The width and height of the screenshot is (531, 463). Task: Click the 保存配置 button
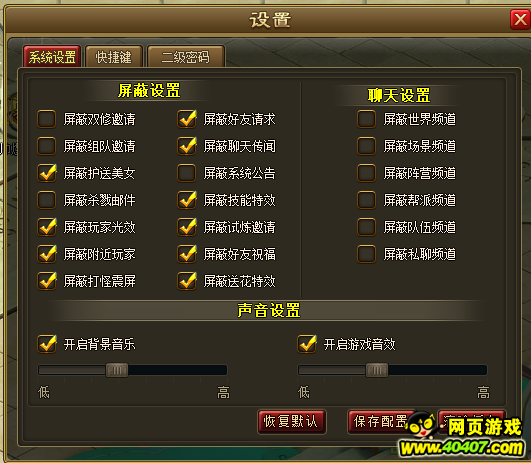[381, 422]
